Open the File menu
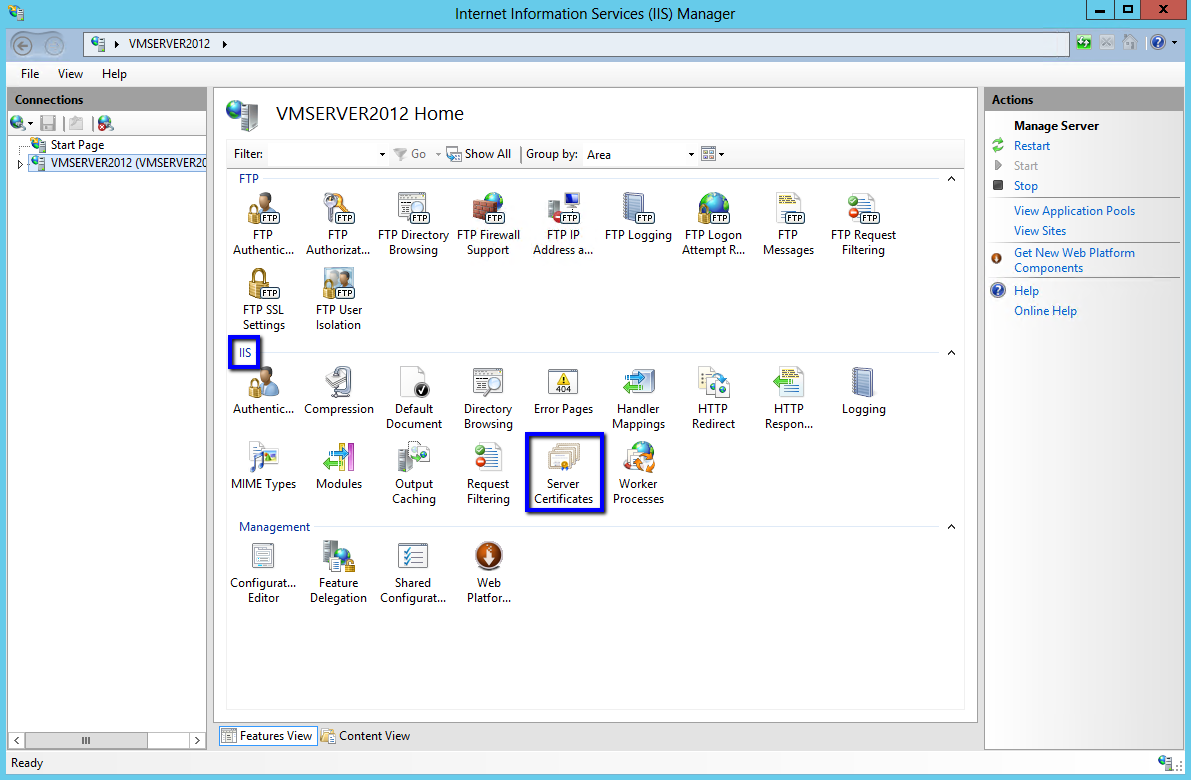The width and height of the screenshot is (1191, 780). pos(29,73)
